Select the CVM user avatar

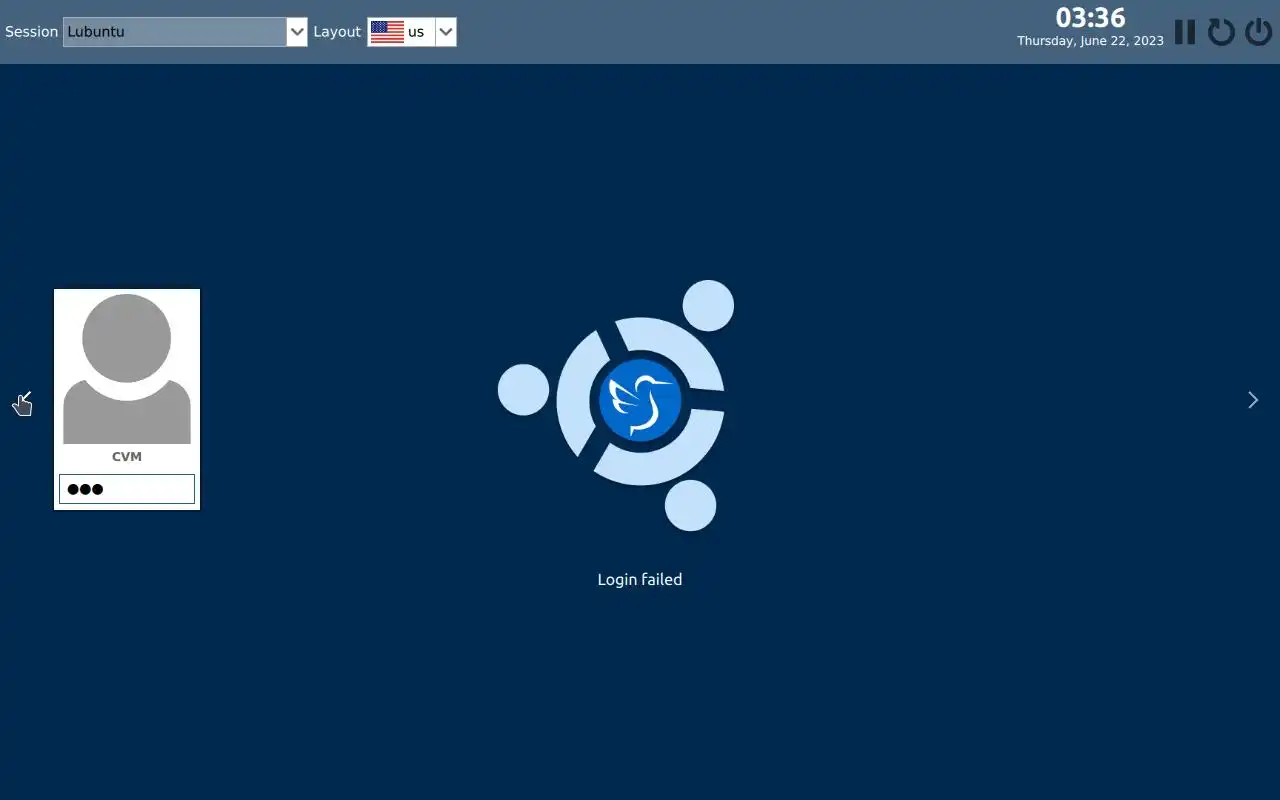pyautogui.click(x=127, y=369)
